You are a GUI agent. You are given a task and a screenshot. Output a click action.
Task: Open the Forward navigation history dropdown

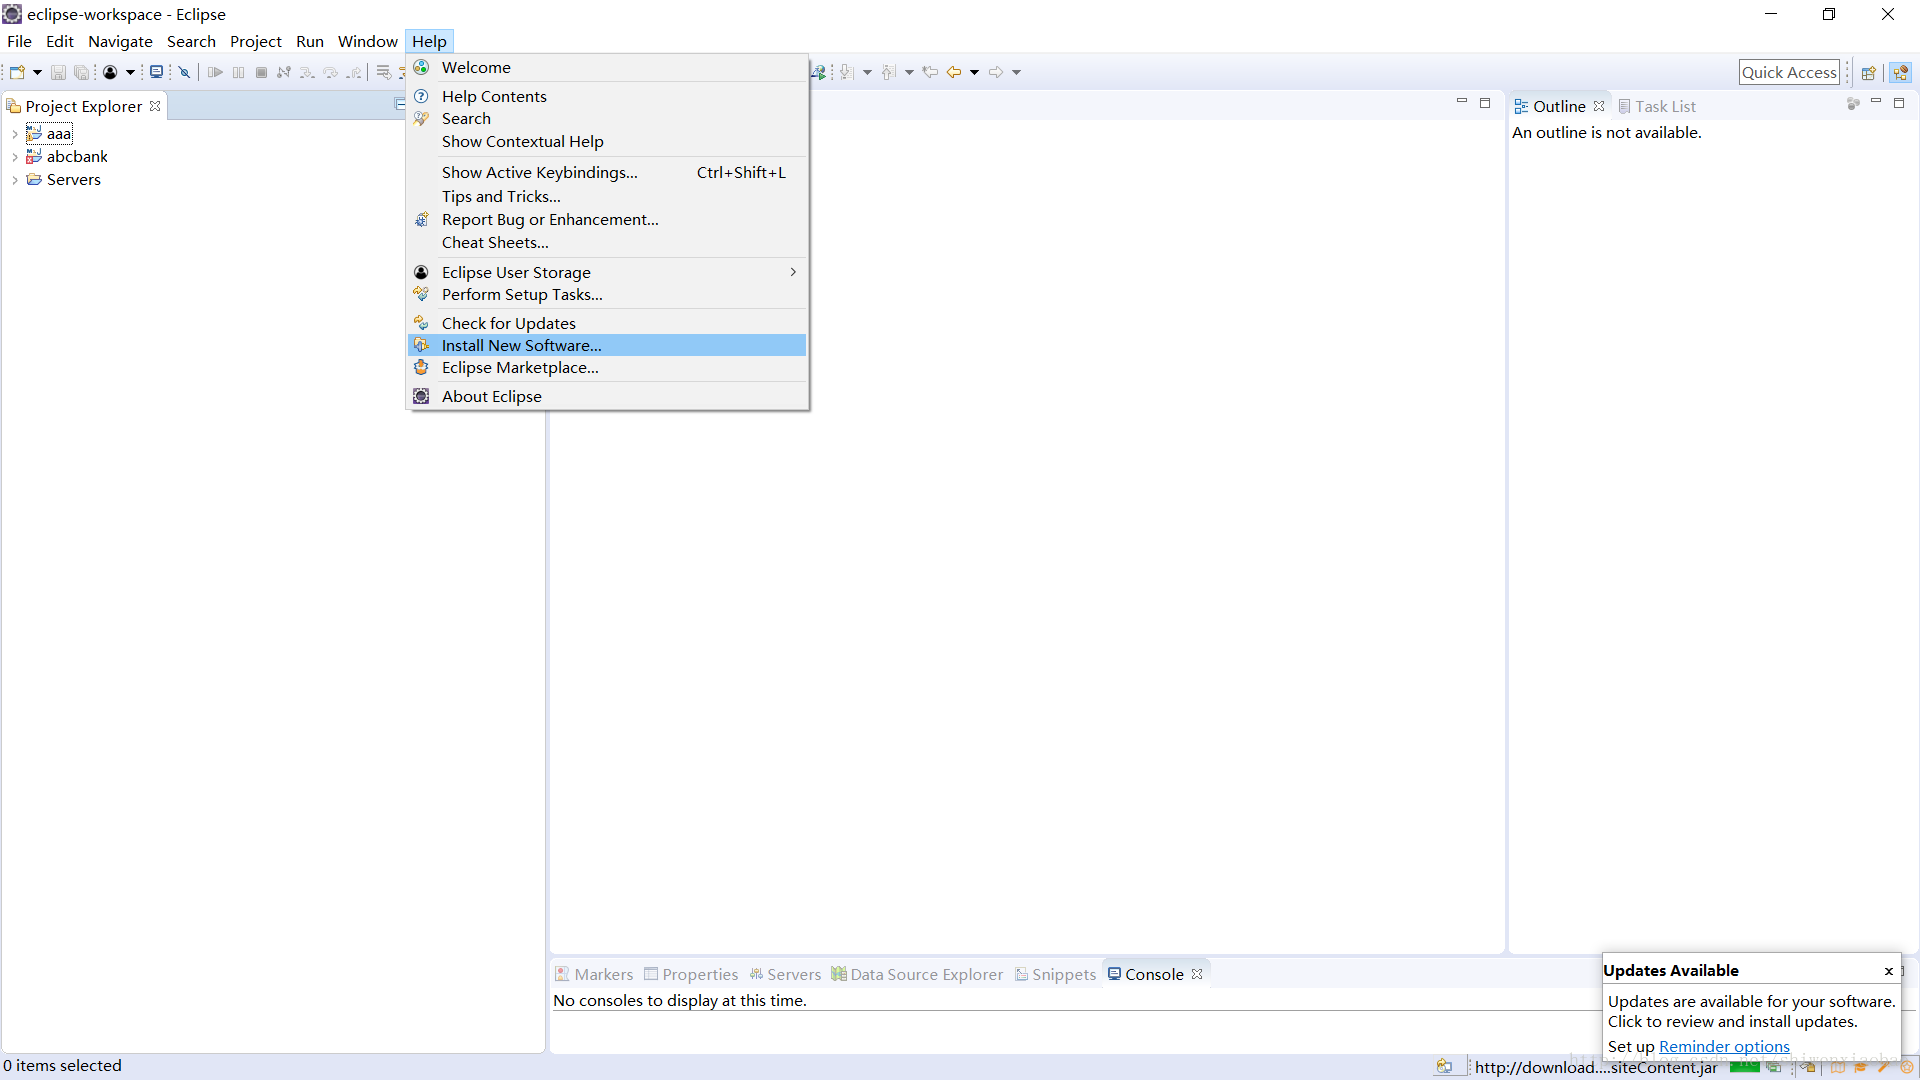pos(1016,72)
